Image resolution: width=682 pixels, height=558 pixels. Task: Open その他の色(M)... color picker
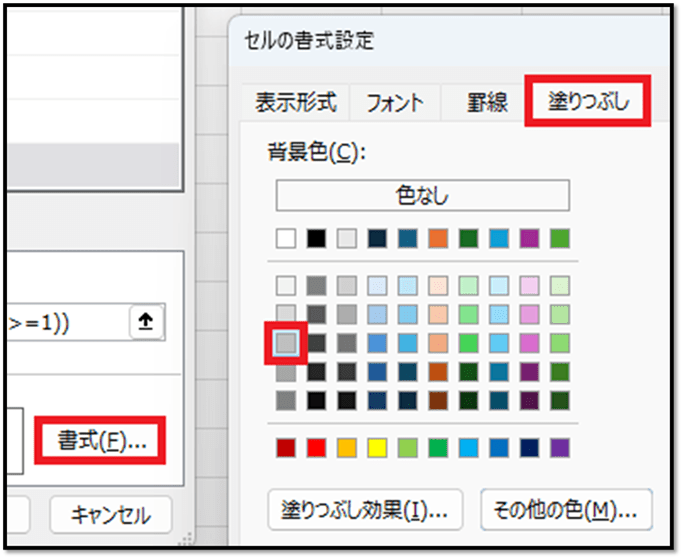click(565, 510)
